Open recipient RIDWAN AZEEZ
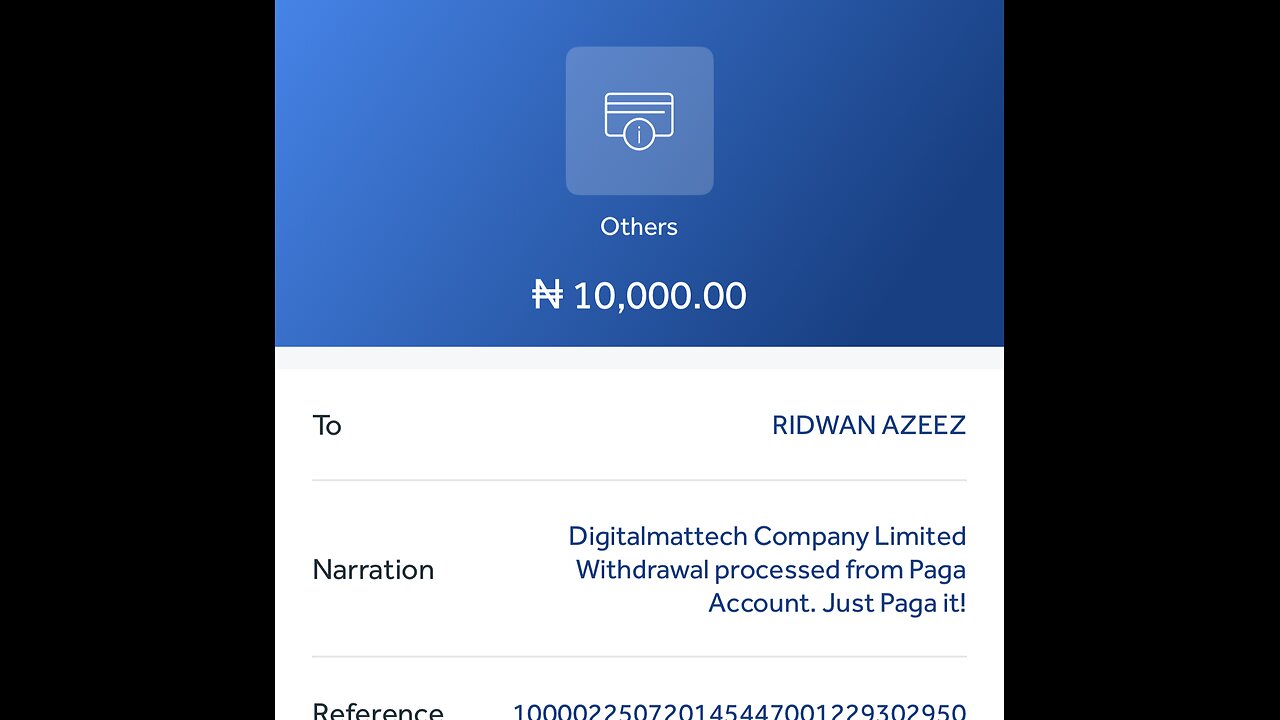 coord(869,425)
